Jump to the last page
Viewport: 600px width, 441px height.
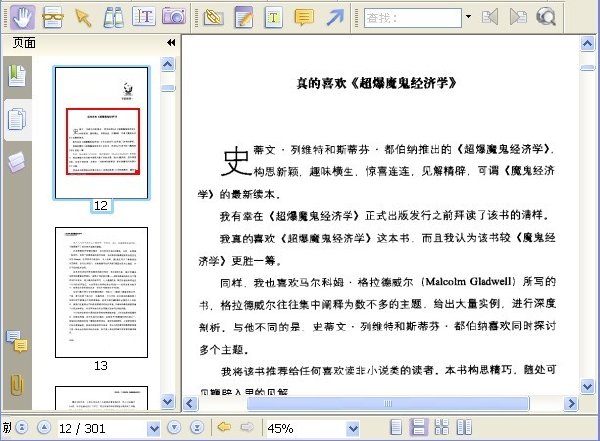pos(197,427)
